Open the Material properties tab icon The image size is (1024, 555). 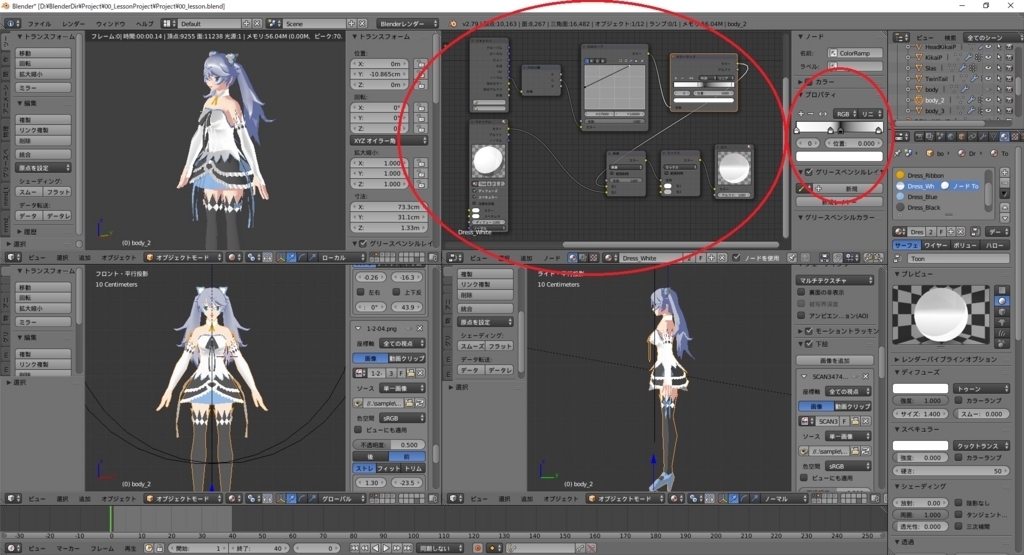pyautogui.click(x=1004, y=136)
